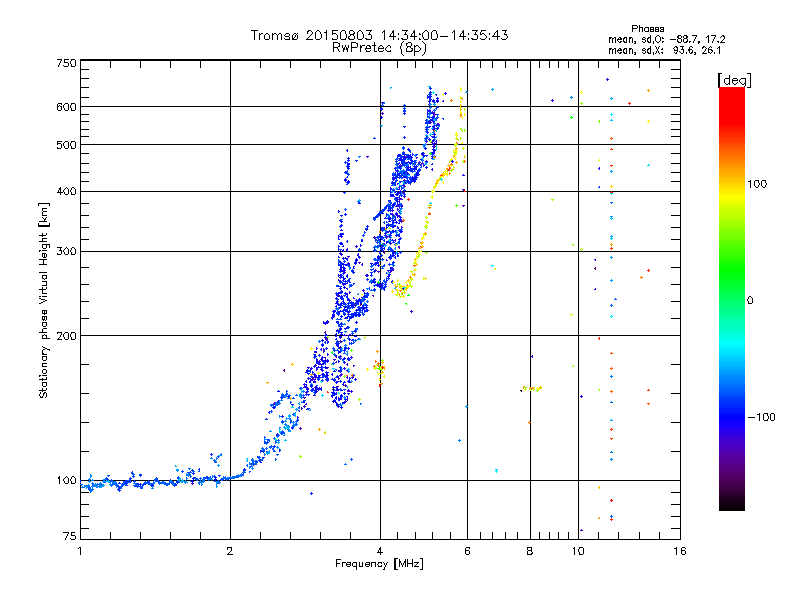Click the x-axis tick label '4'
Viewport: 800px width, 600px height.
coord(380,551)
